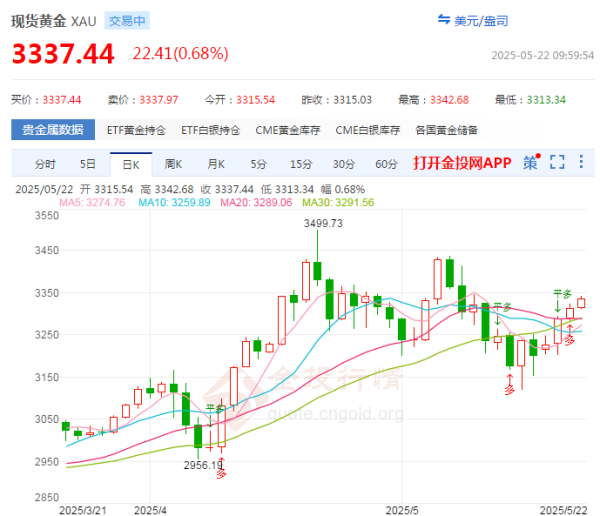The width and height of the screenshot is (600, 516).
Task: Click the MA5: 3274.76 legend
Action: (x=92, y=202)
